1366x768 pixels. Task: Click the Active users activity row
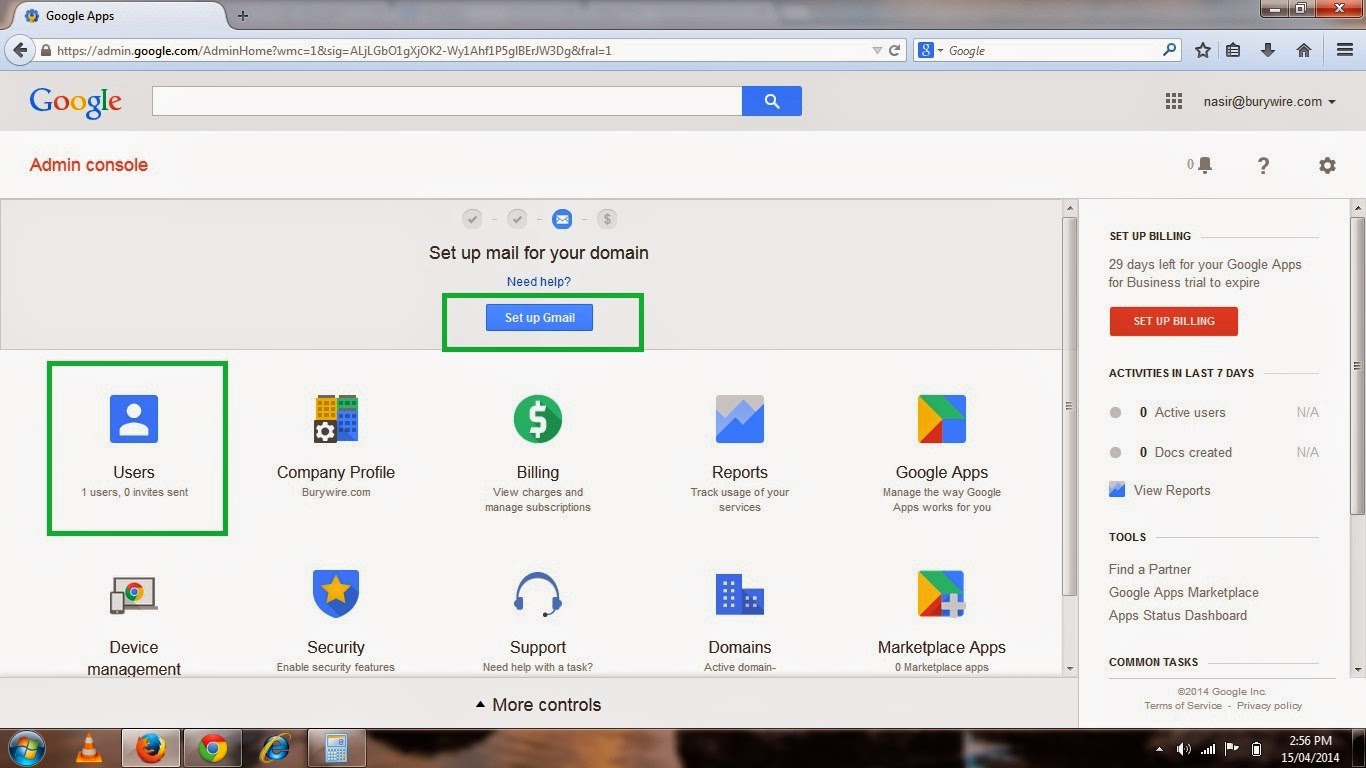[1214, 412]
